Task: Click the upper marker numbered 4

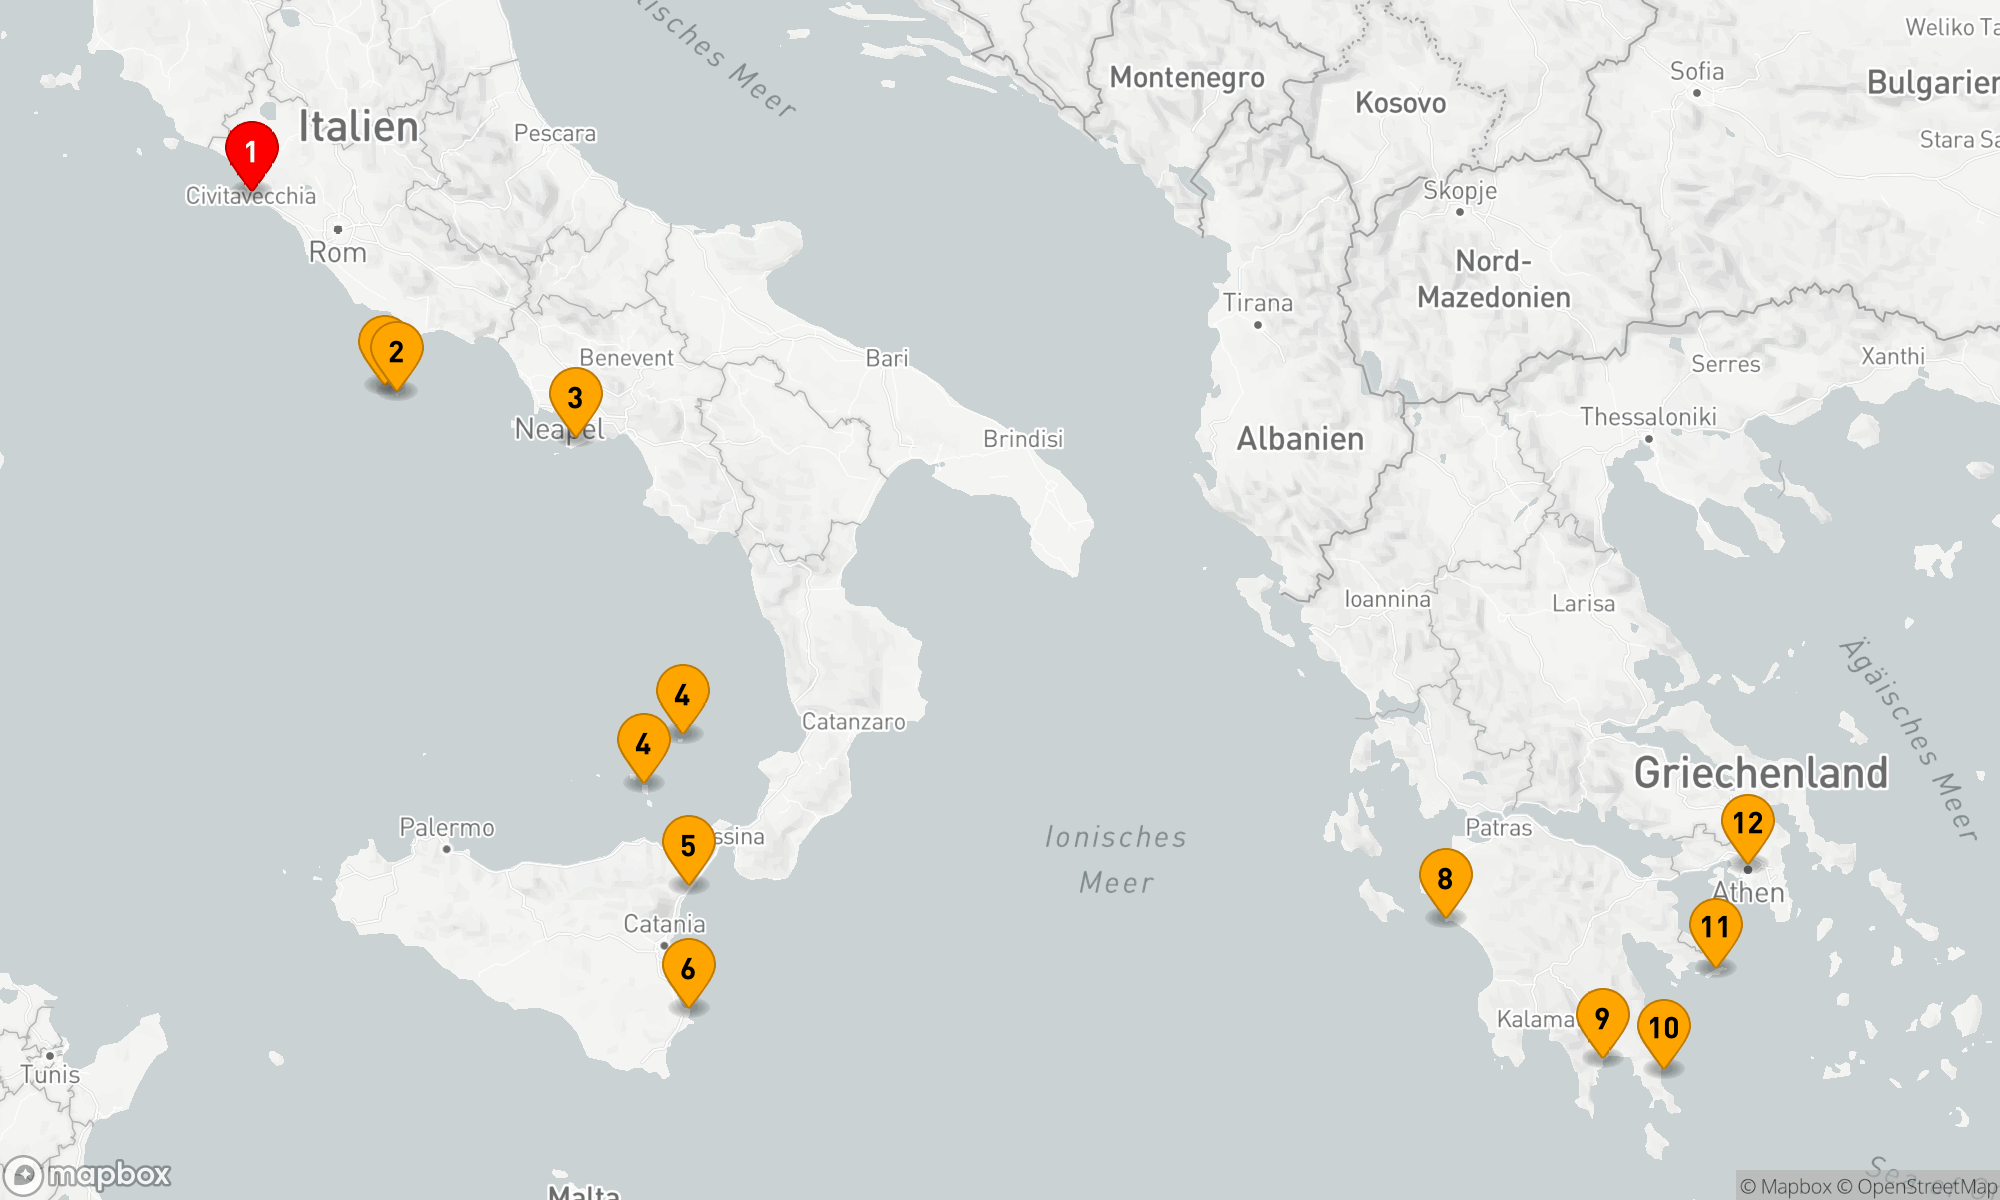Action: 682,695
